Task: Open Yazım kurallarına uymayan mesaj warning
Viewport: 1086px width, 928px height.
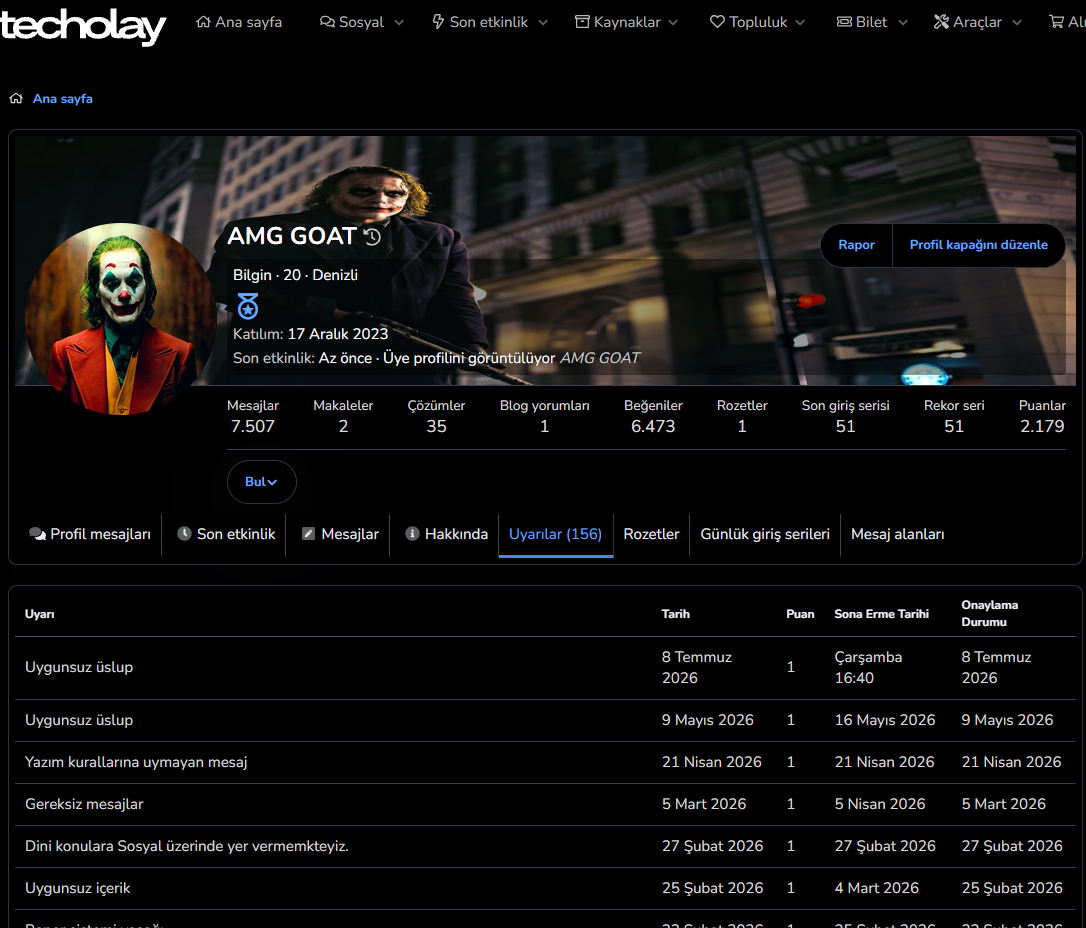Action: coord(136,762)
